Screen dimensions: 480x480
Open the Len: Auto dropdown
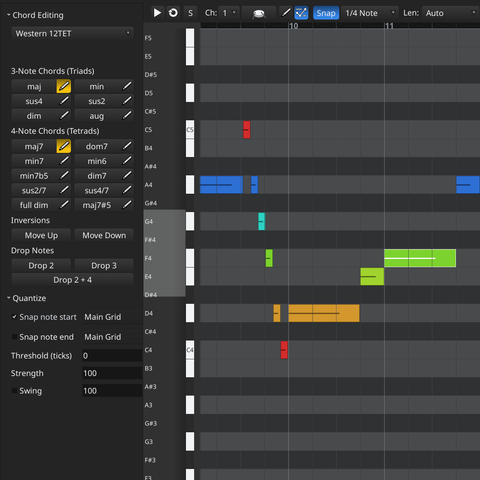pos(450,13)
